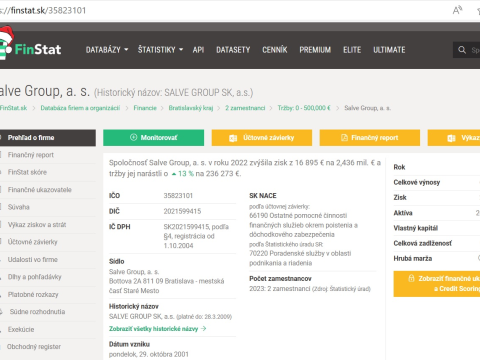Open Účtovné závierky in sidebar
The height and width of the screenshot is (360, 480).
pyautogui.click(x=33, y=242)
